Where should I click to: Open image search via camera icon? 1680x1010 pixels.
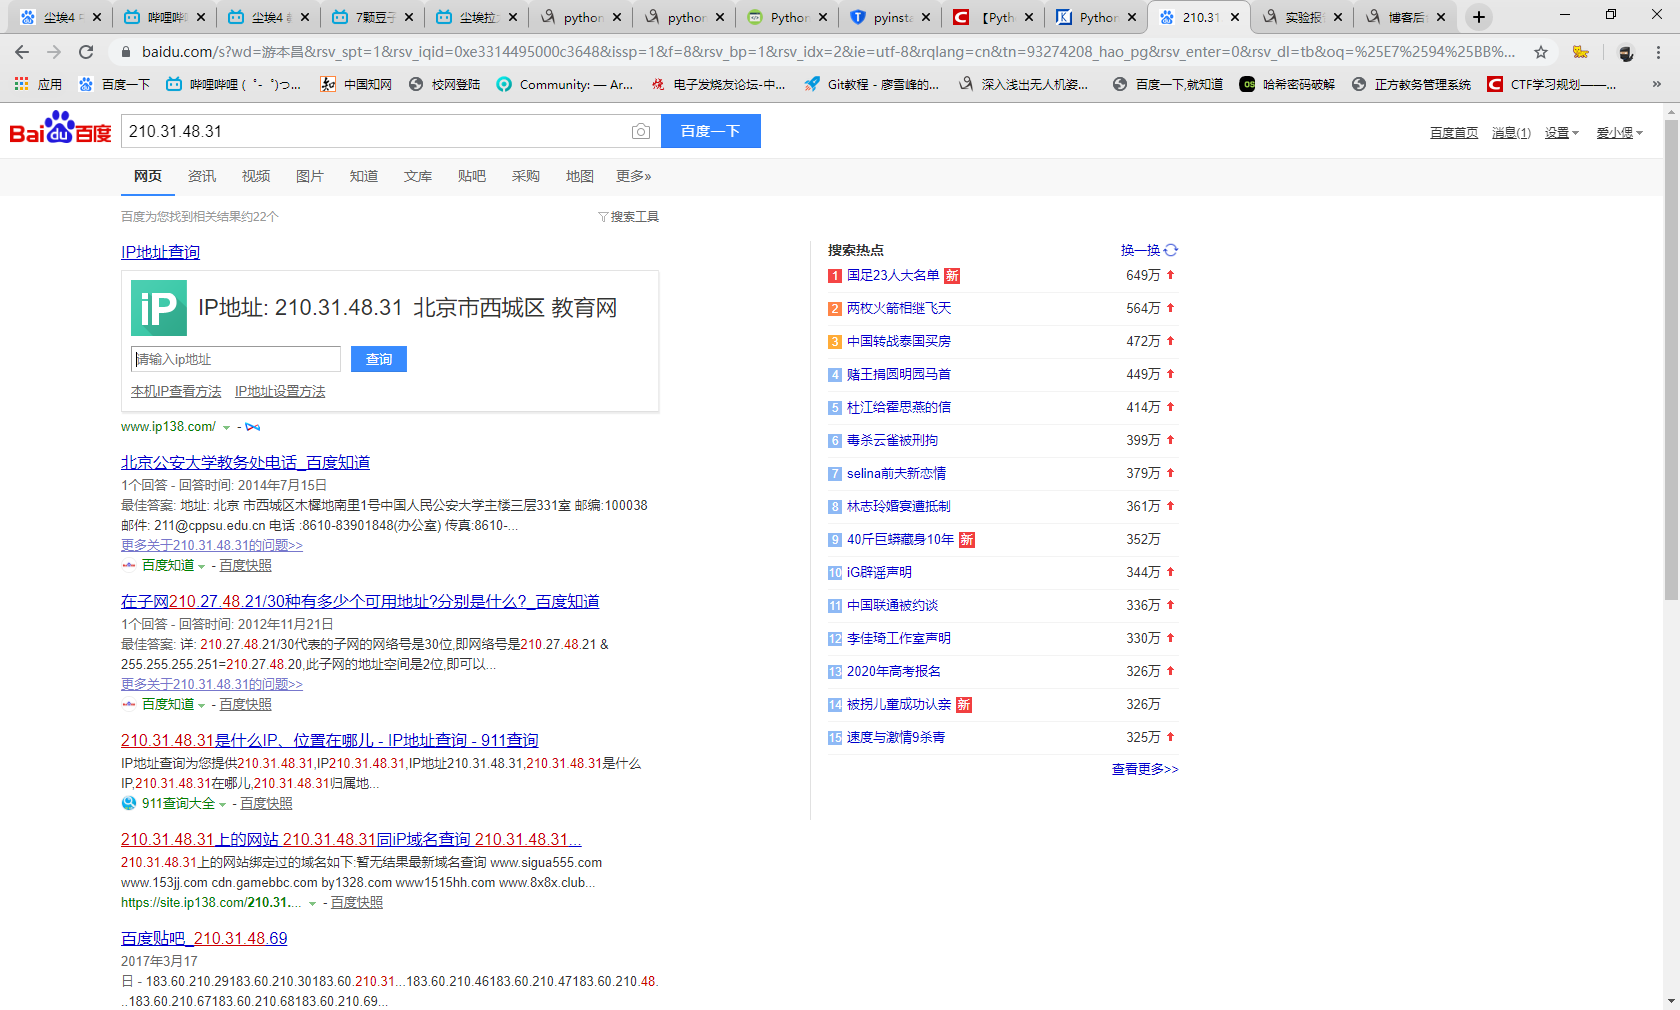point(641,131)
